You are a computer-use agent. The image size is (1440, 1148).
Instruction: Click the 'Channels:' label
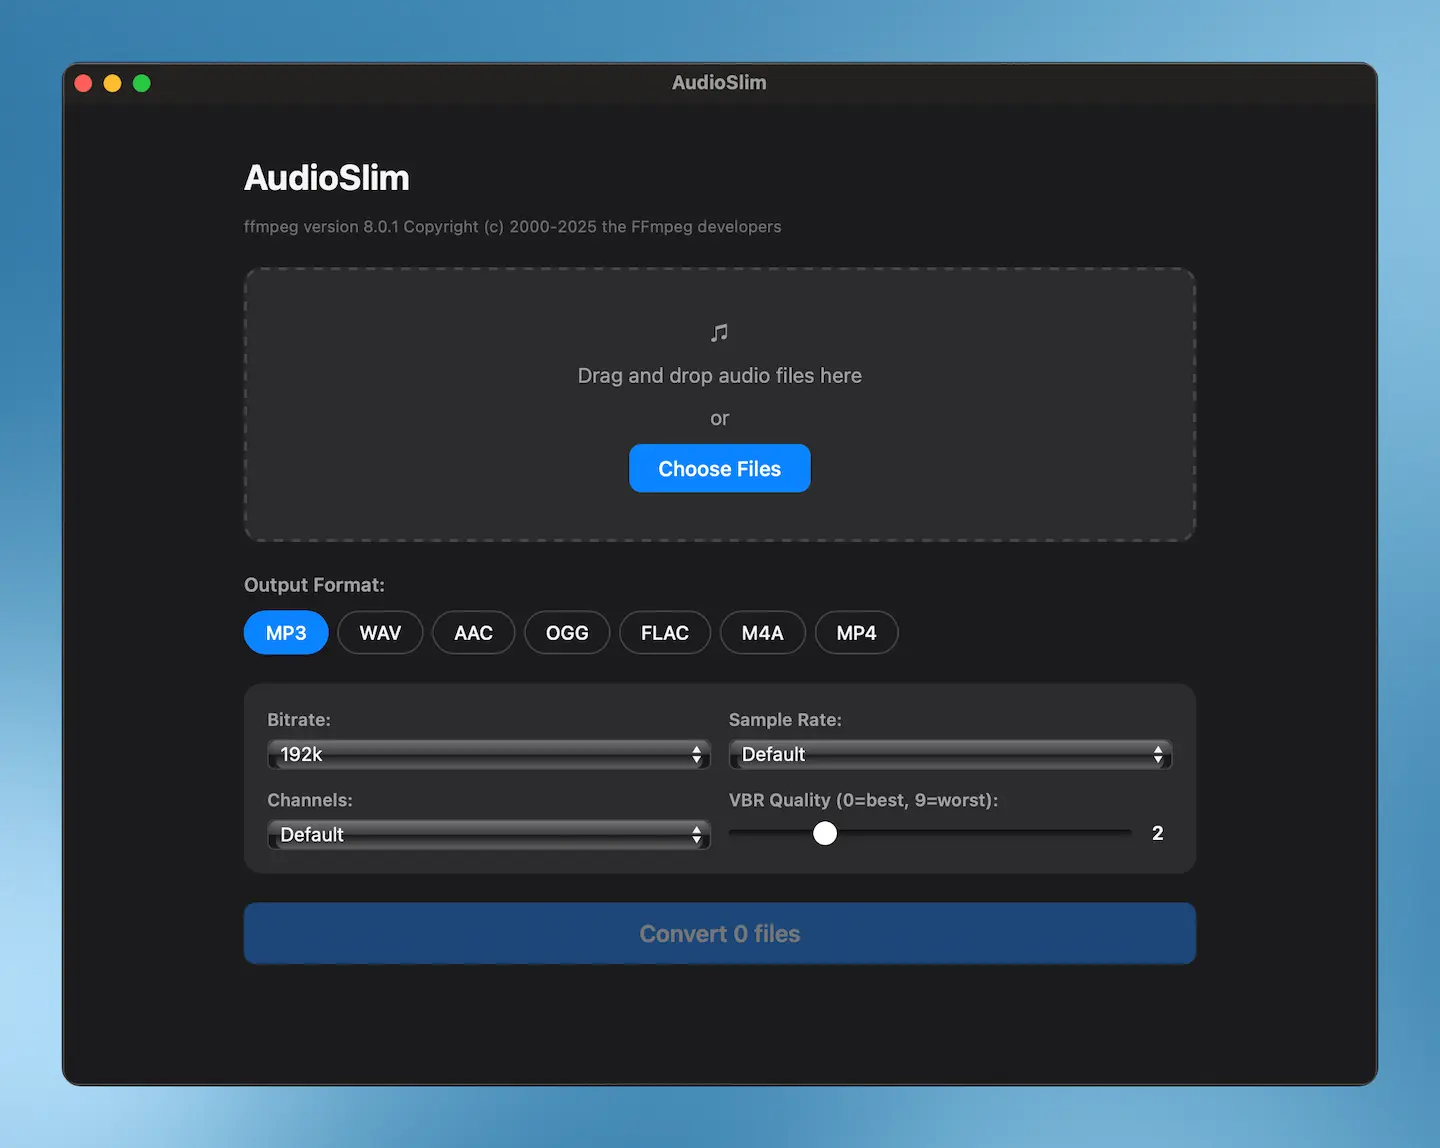click(x=310, y=800)
